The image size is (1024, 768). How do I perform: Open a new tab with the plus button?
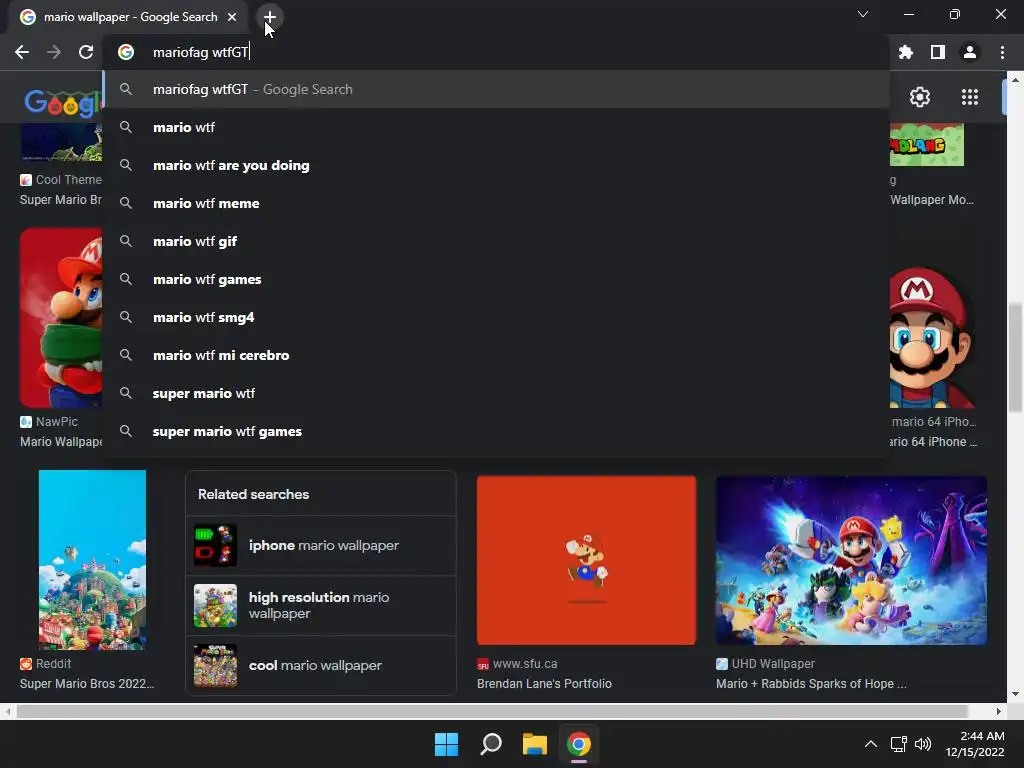pyautogui.click(x=270, y=17)
